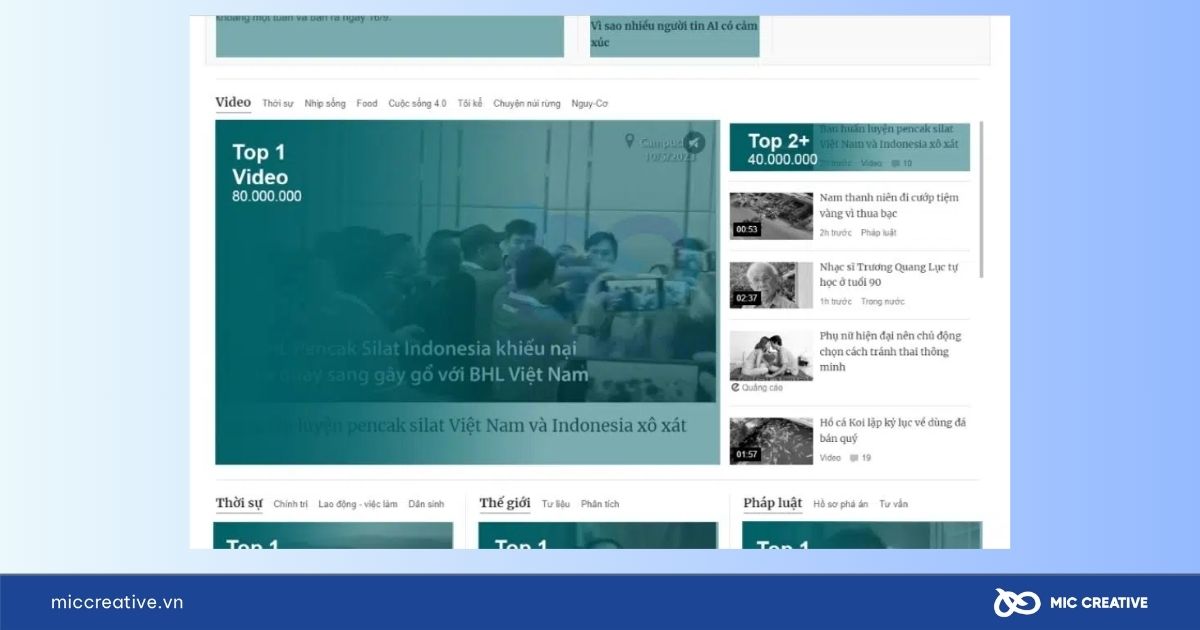Open Chính trị subcategory link

coord(290,504)
